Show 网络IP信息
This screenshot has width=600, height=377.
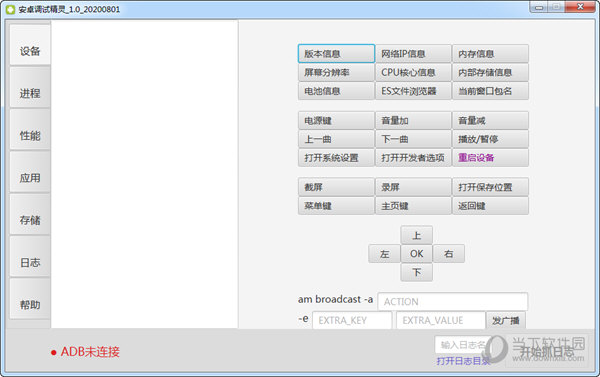[413, 54]
